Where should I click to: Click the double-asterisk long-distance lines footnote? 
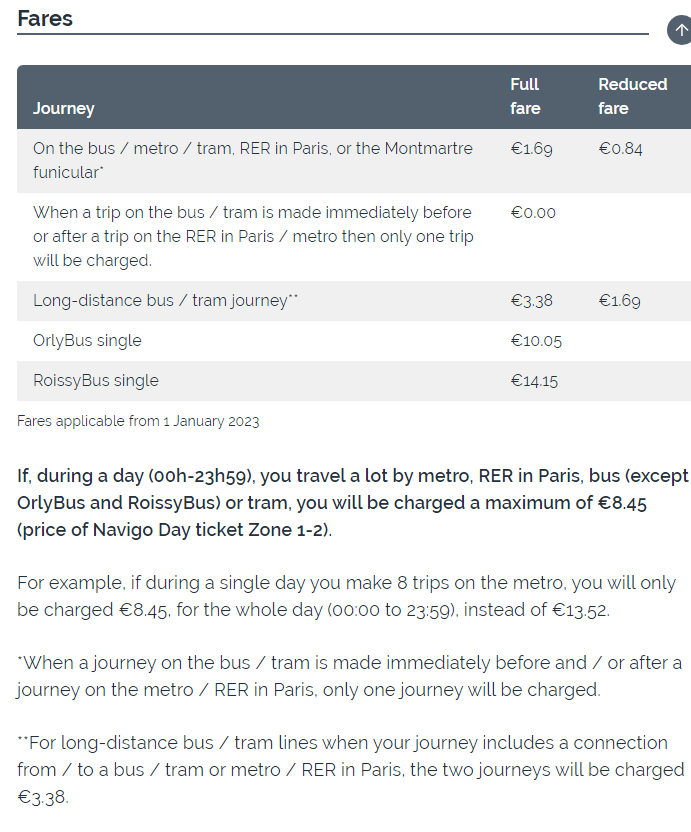(351, 769)
